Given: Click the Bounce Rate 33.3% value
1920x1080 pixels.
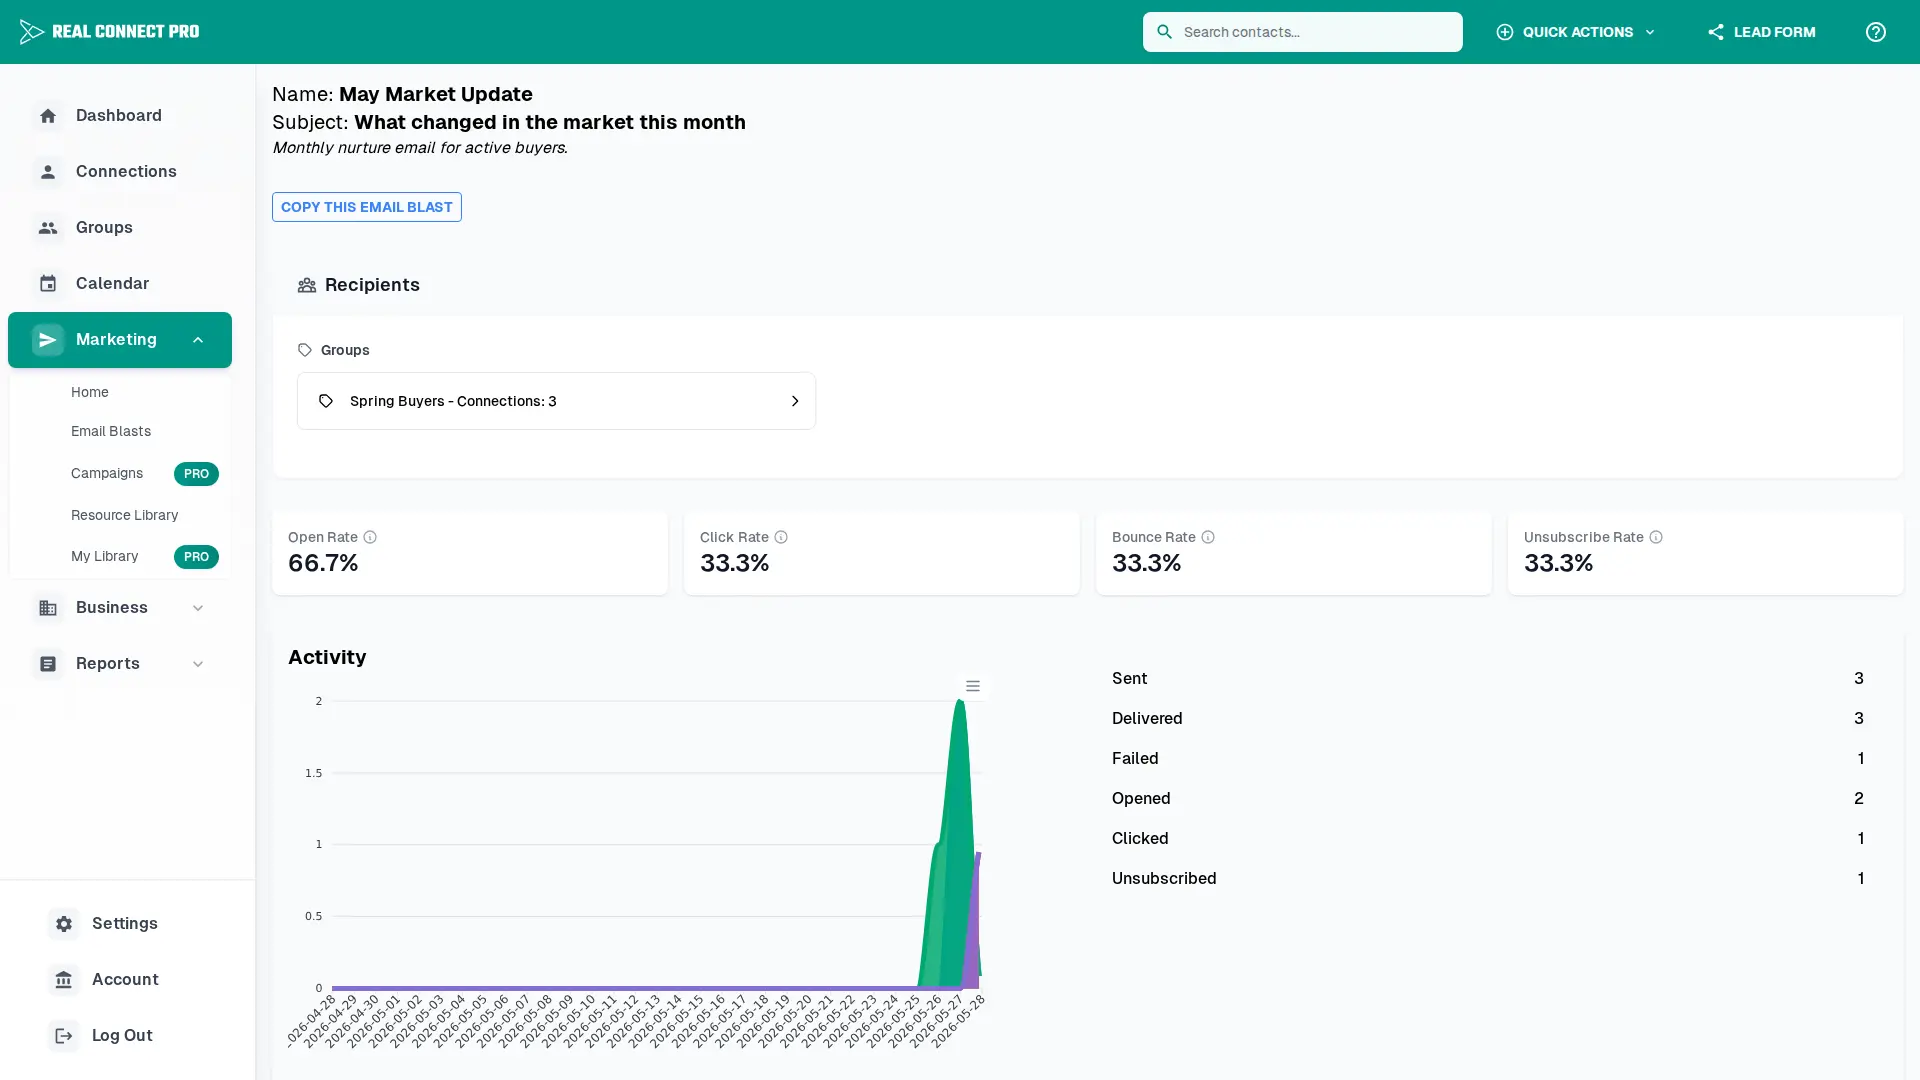Looking at the screenshot, I should [x=1146, y=563].
